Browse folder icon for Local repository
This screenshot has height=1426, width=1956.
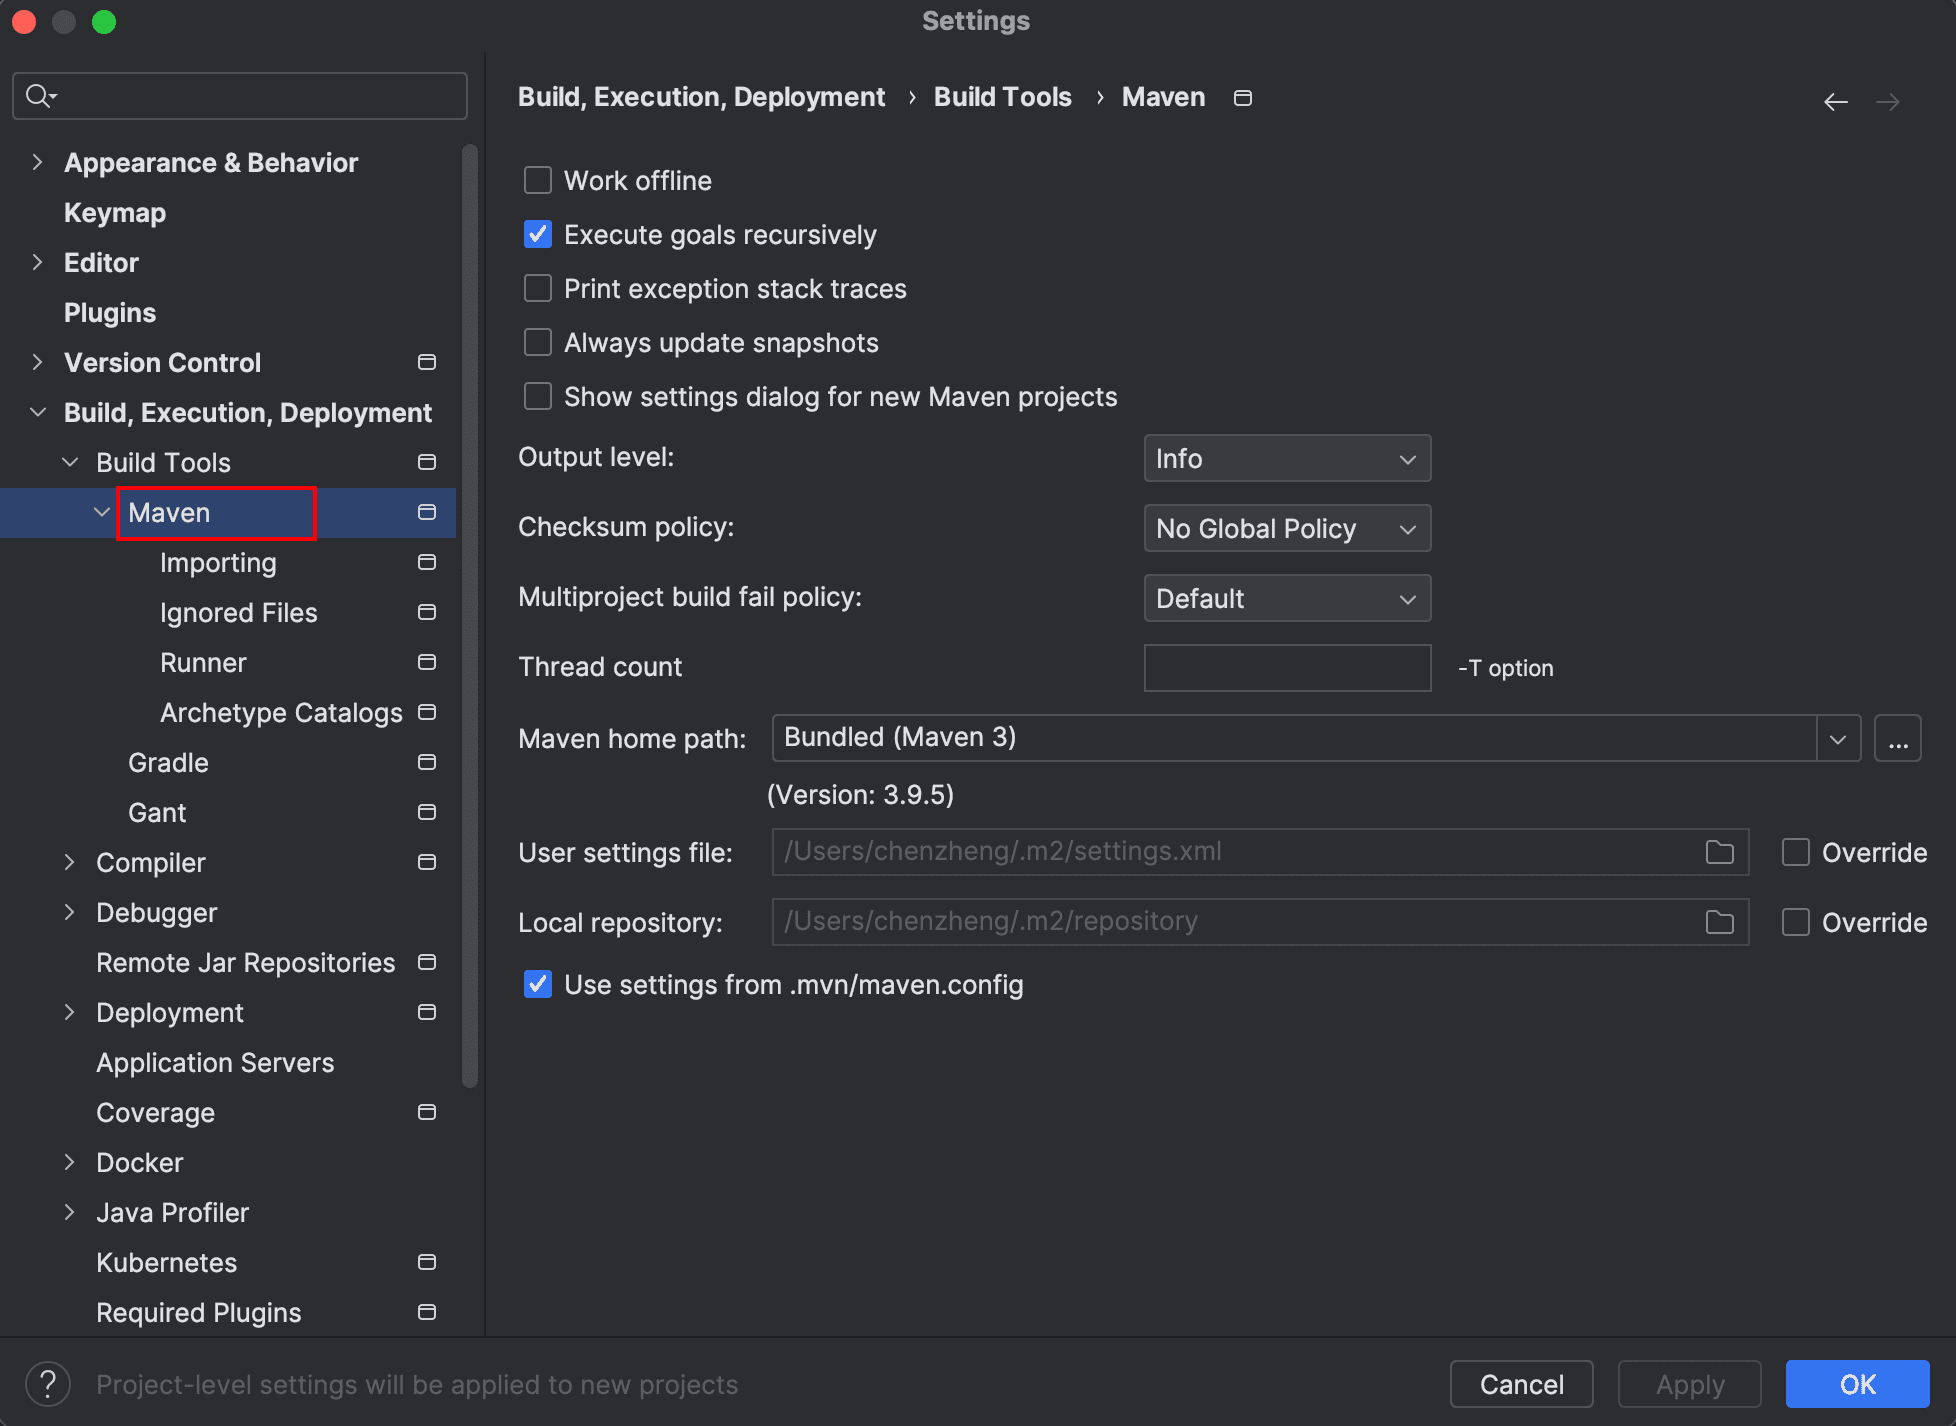[x=1720, y=922]
